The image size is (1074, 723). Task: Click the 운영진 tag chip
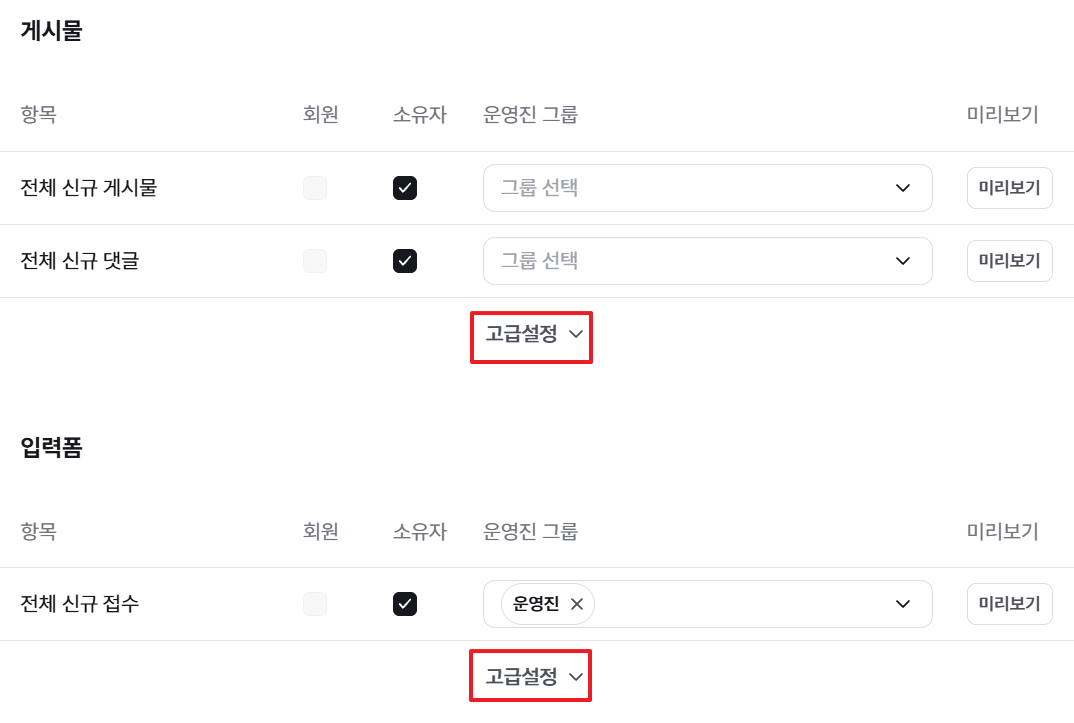(x=536, y=604)
